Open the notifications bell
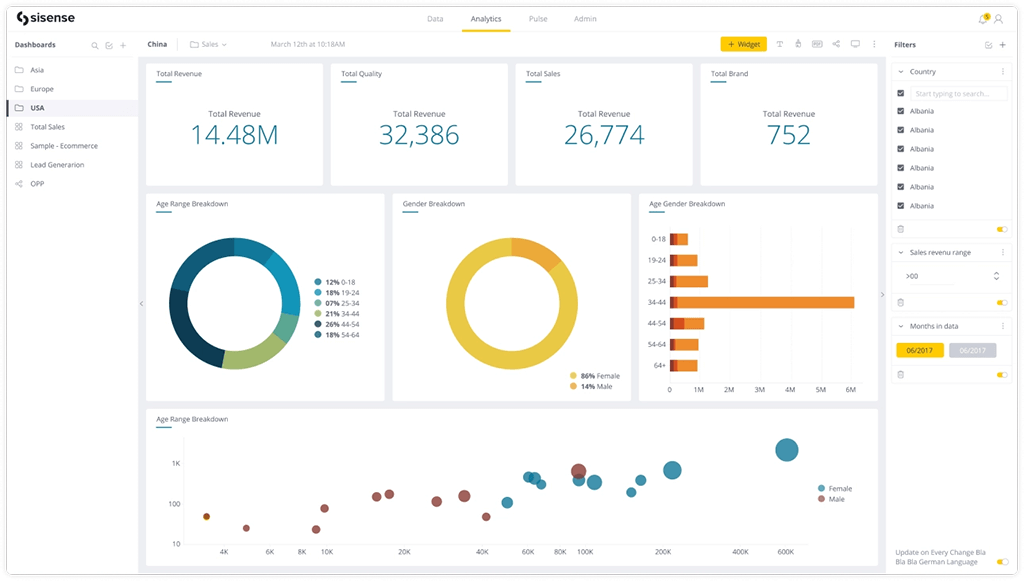 point(983,19)
